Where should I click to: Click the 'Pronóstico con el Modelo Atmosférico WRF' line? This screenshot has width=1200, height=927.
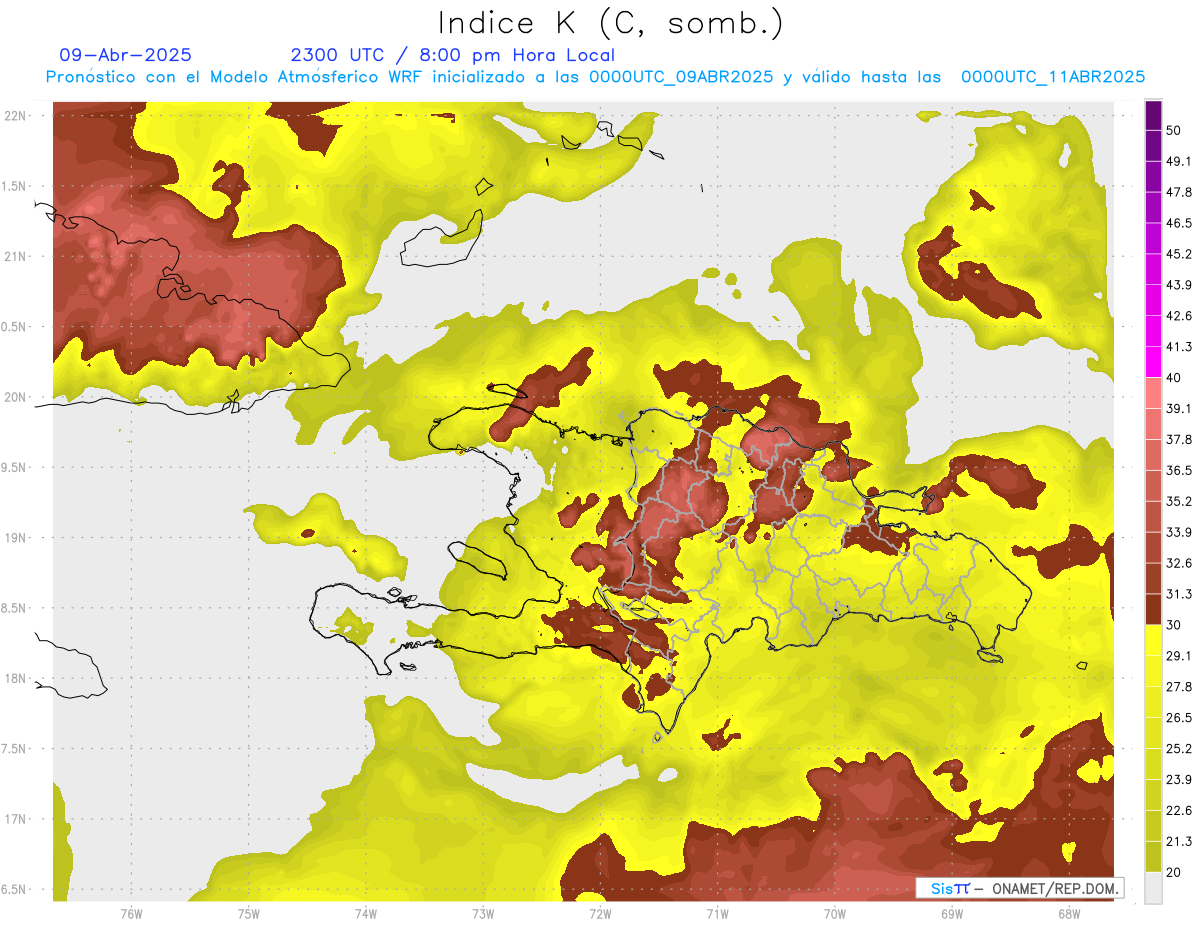[595, 77]
